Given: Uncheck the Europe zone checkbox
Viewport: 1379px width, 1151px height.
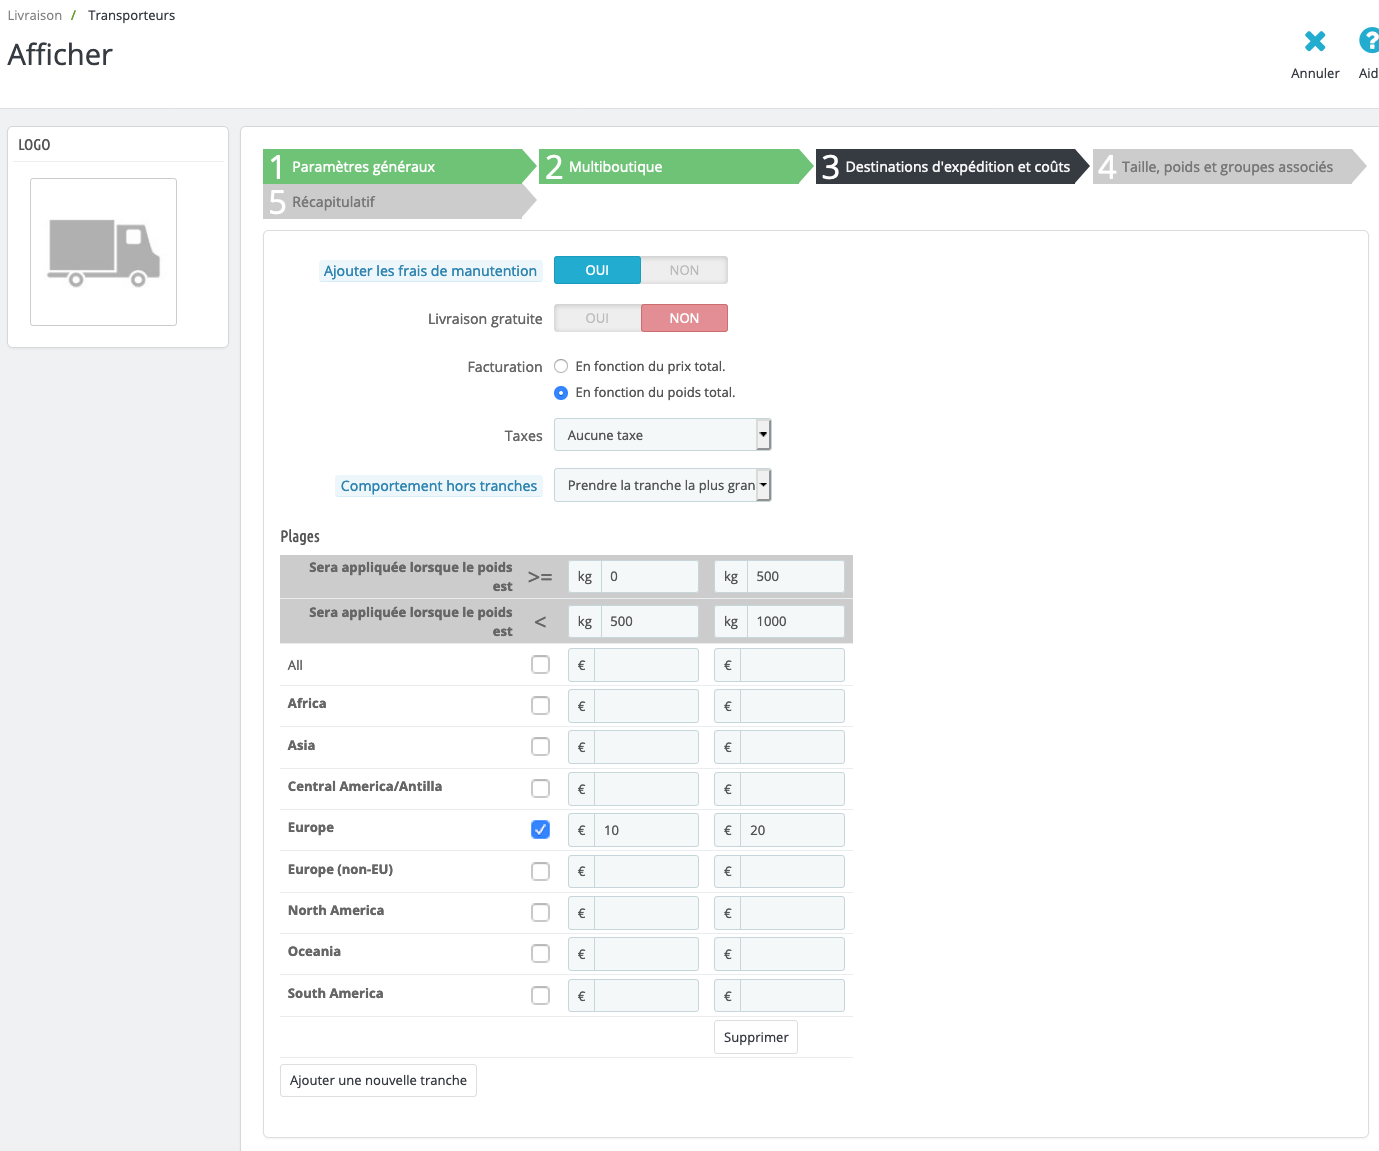Looking at the screenshot, I should 540,830.
